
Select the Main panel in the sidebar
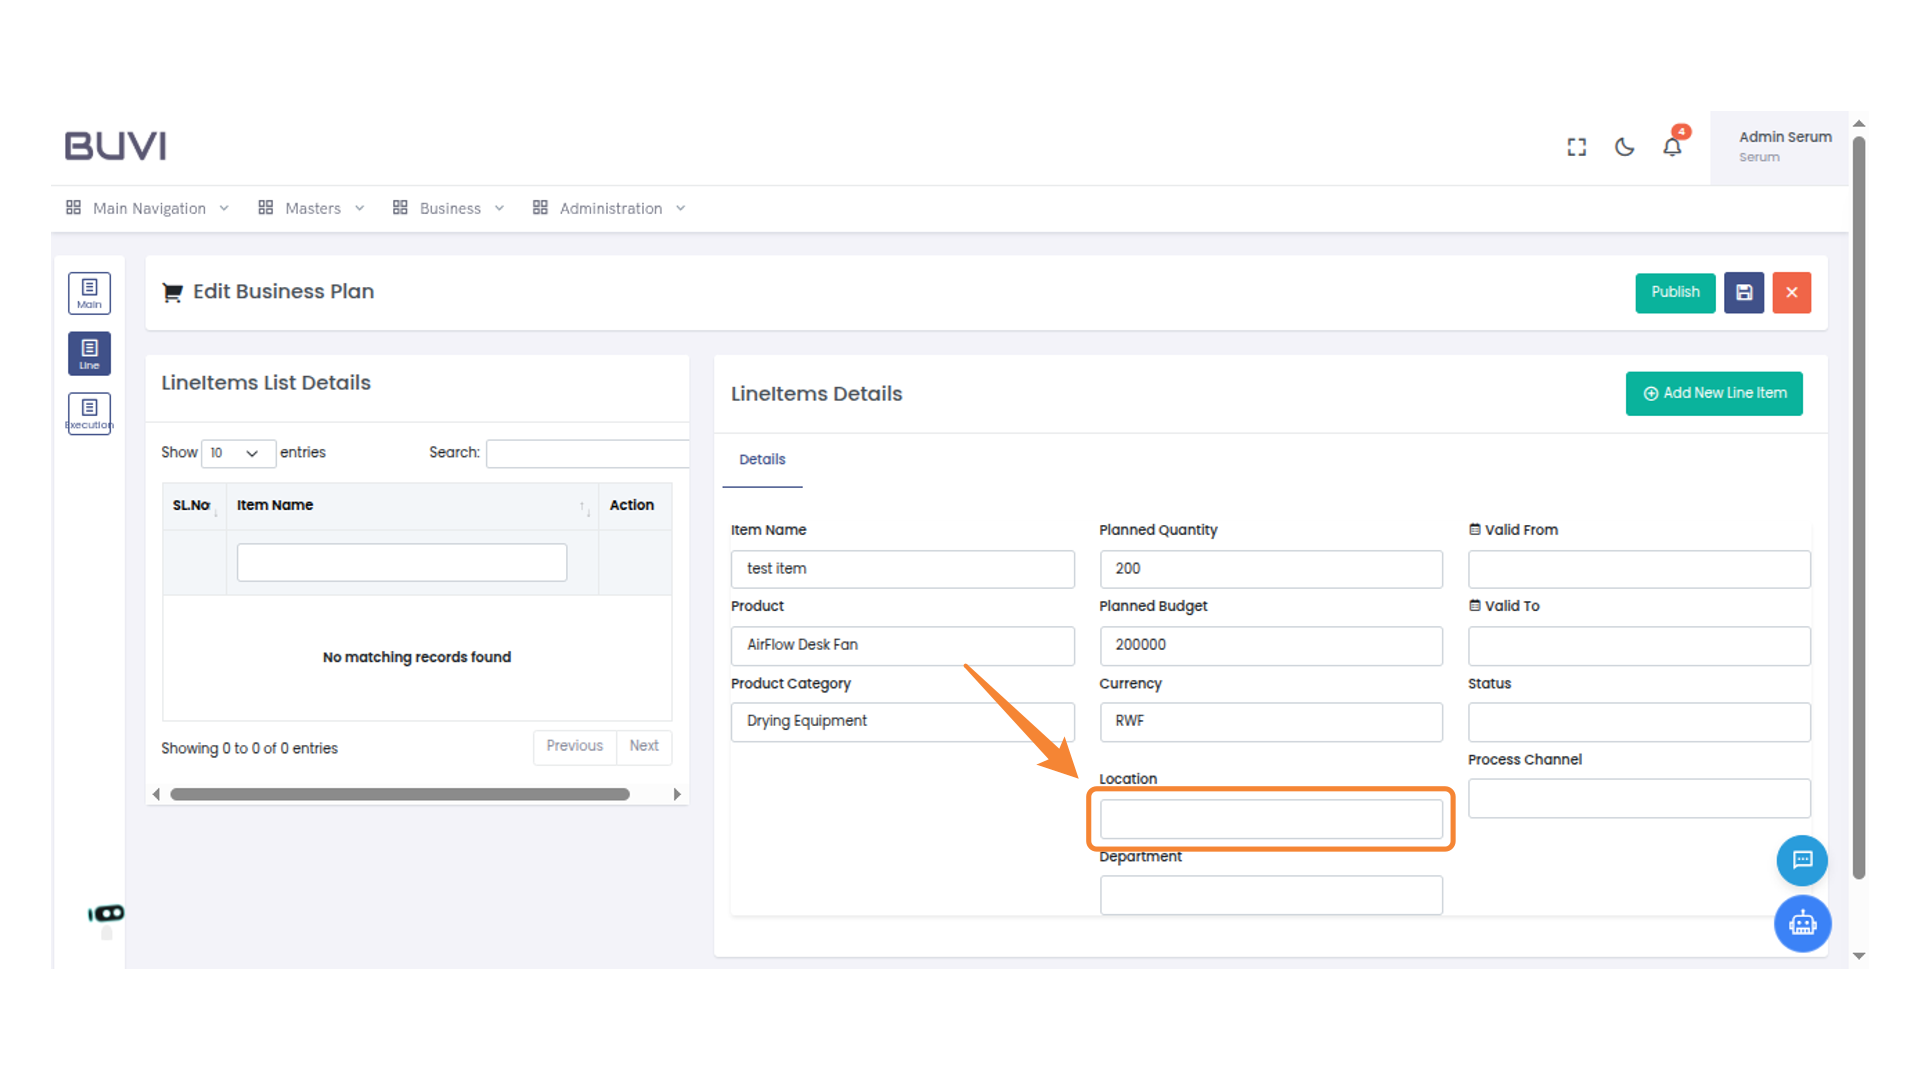(x=89, y=292)
